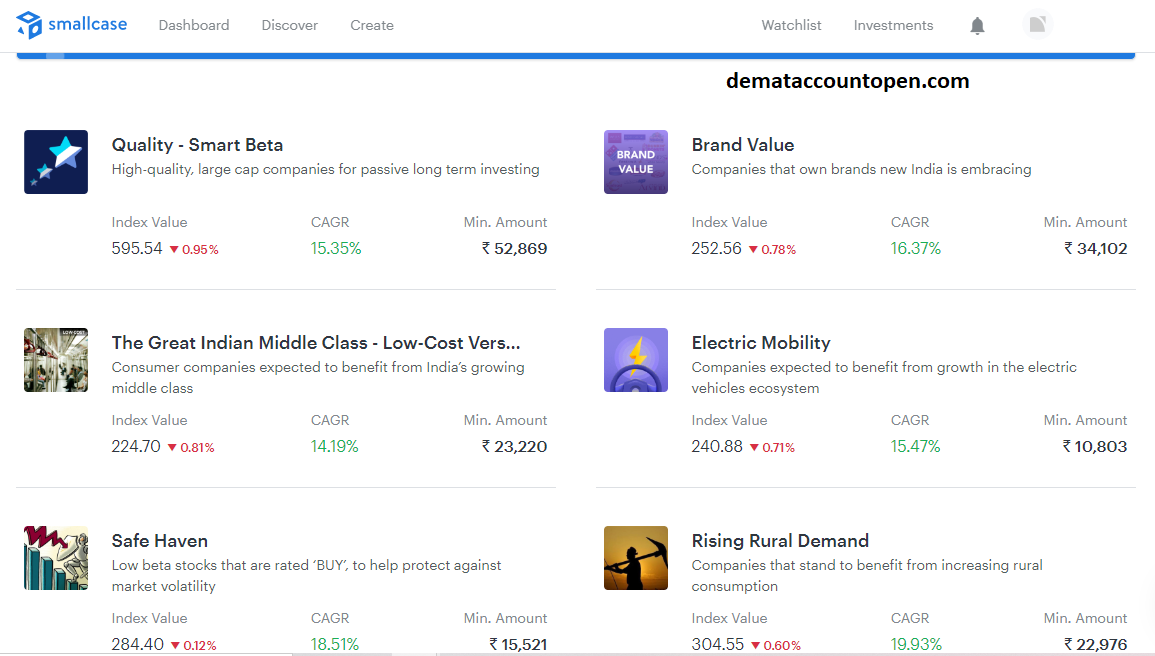This screenshot has width=1155, height=656.
Task: Click Rising Rural Demand CAGR 19.93%
Action: point(916,644)
